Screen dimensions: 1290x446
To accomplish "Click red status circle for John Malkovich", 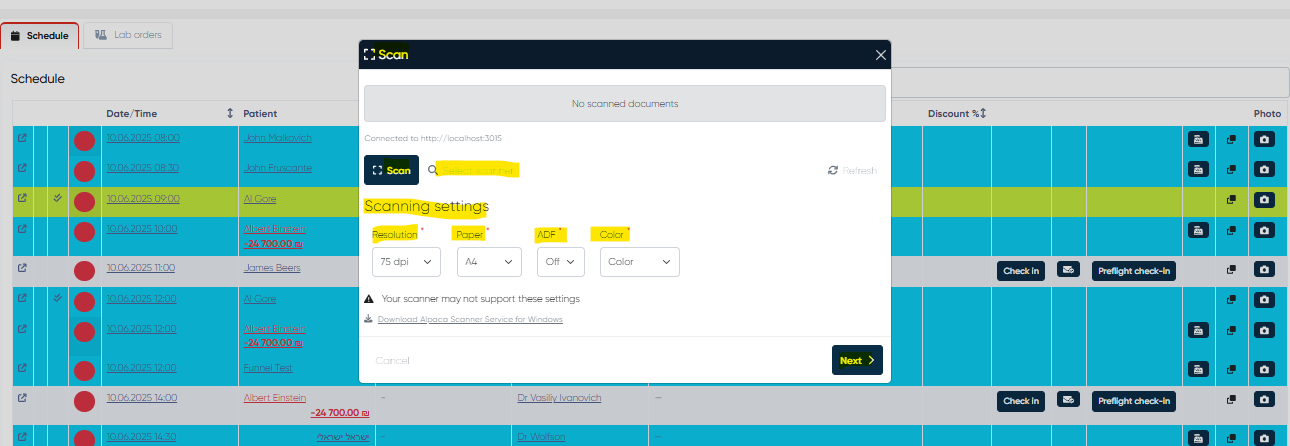I will coord(84,141).
